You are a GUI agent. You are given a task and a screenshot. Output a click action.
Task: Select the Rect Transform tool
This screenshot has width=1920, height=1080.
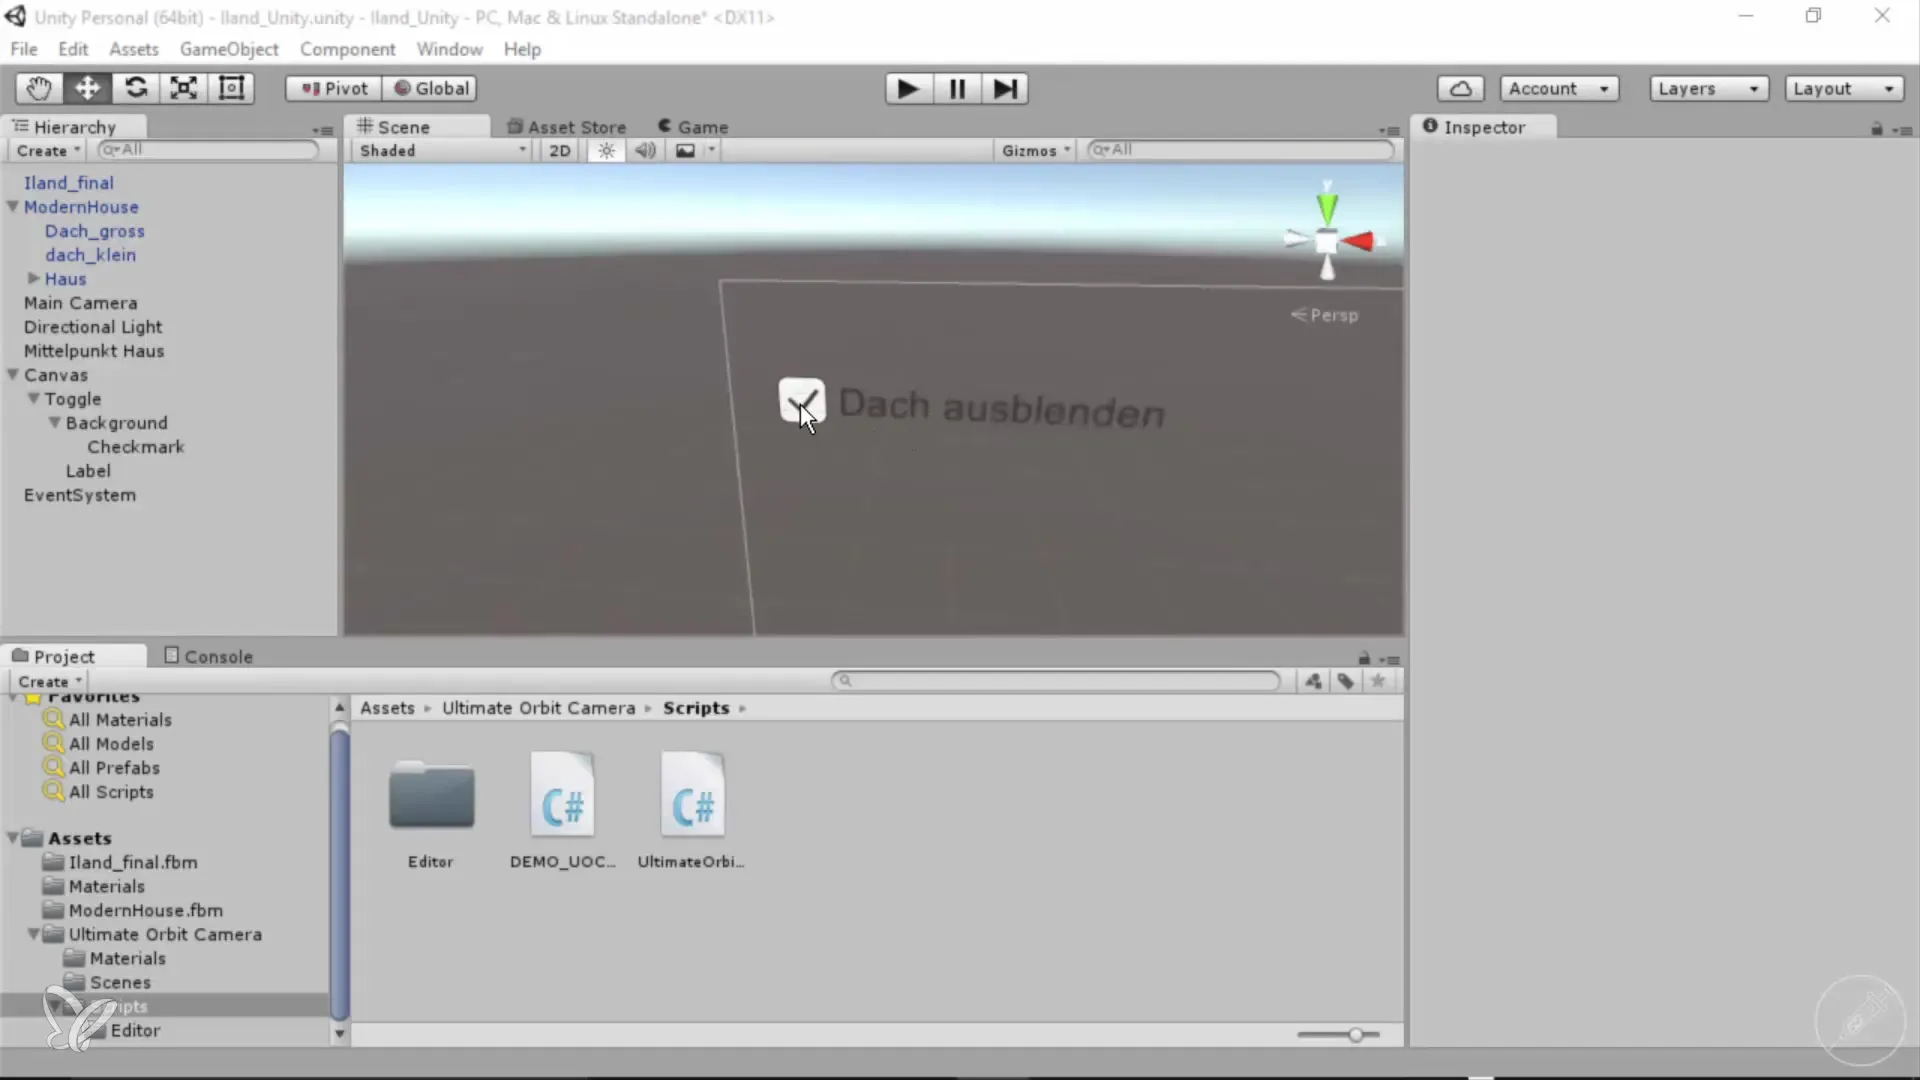[231, 88]
